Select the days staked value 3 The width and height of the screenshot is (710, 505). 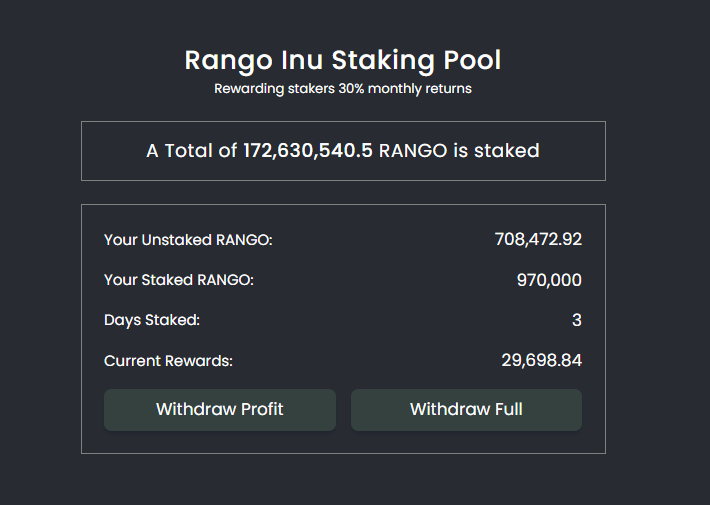tap(577, 320)
